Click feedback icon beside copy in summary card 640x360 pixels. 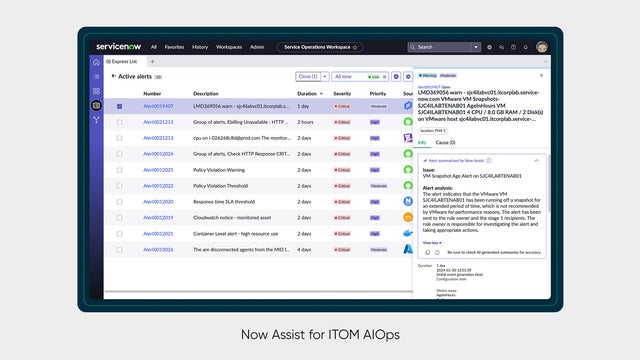(437, 252)
